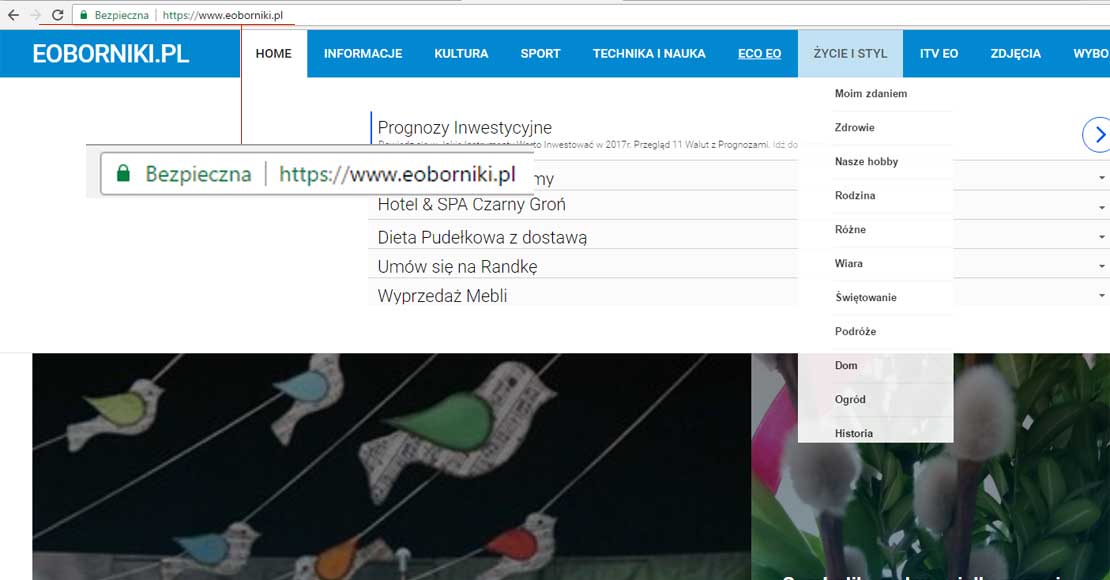1110x580 pixels.
Task: Open the SPORT menu
Action: (x=540, y=54)
